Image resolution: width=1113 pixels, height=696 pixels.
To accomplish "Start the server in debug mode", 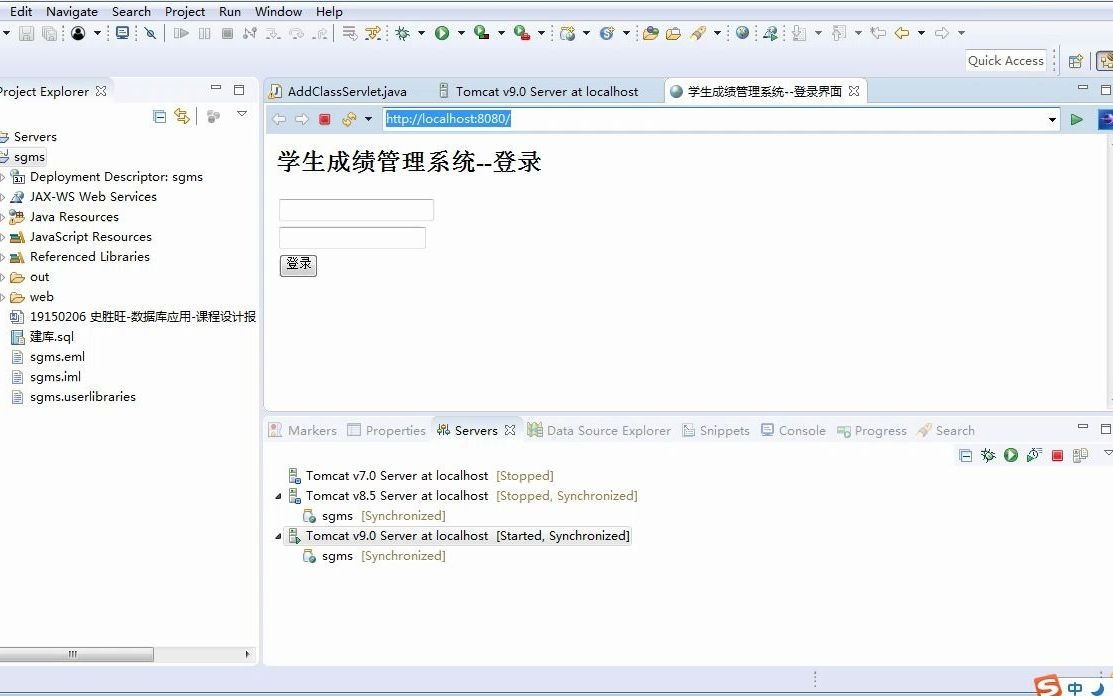I will pos(988,455).
